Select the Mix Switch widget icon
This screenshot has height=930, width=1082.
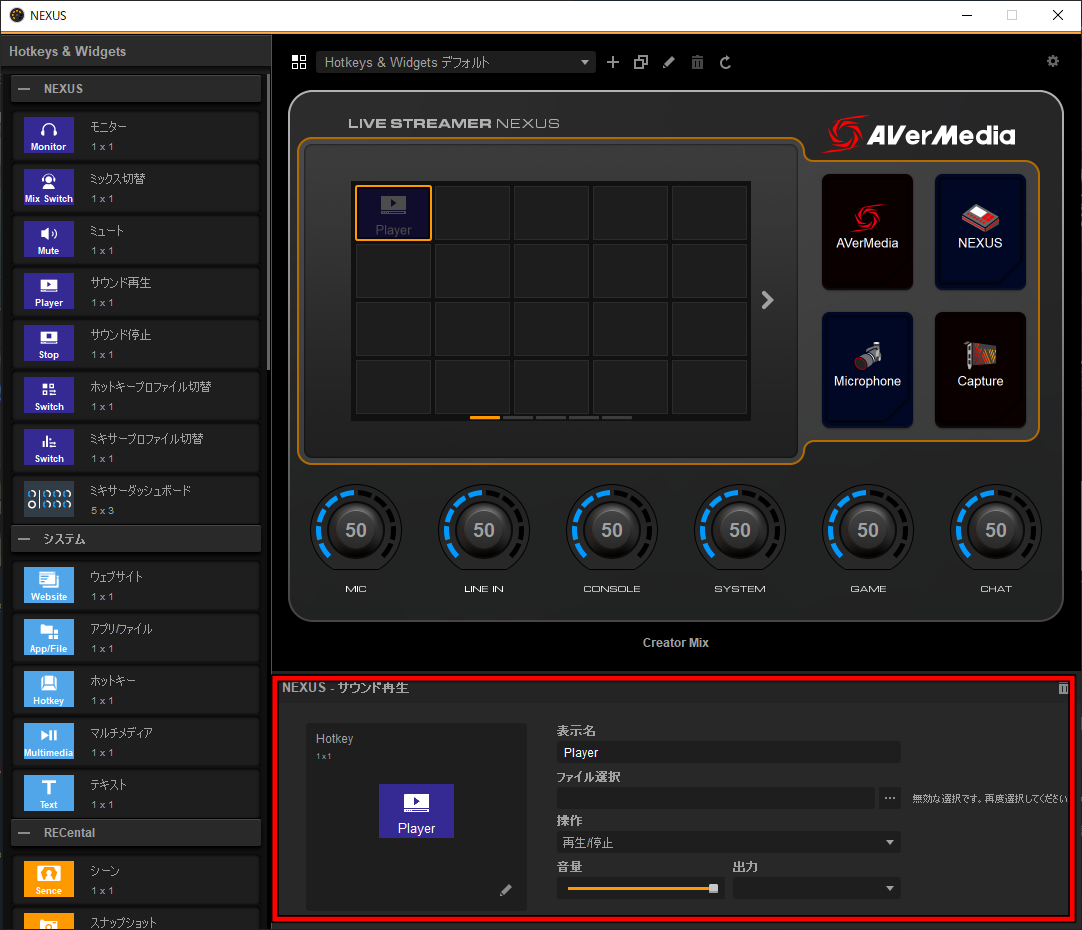coord(48,187)
